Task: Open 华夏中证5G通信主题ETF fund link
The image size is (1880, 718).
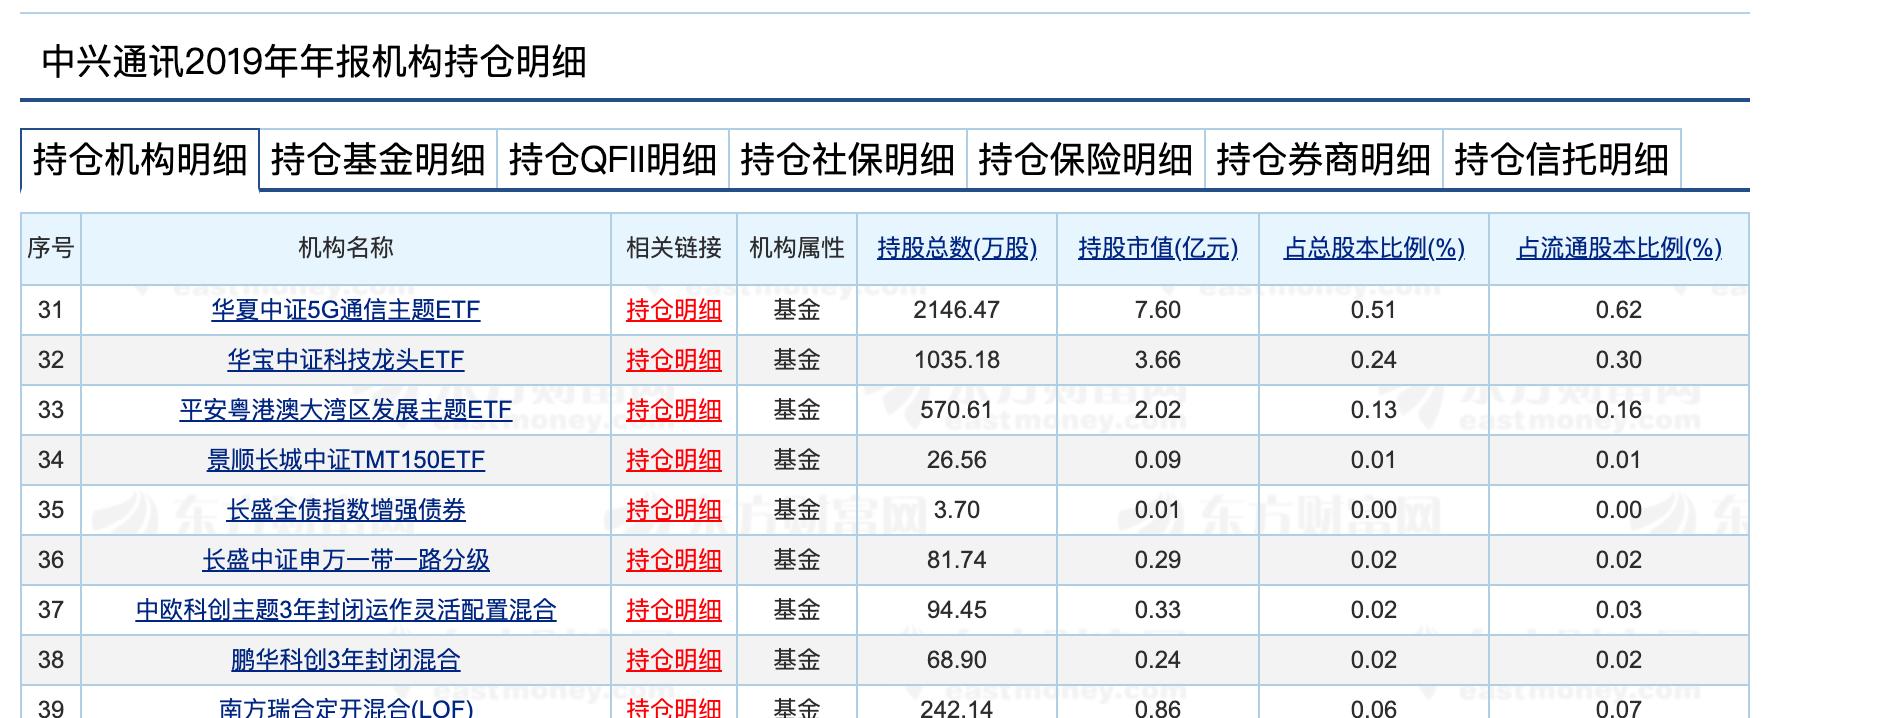Action: point(346,310)
